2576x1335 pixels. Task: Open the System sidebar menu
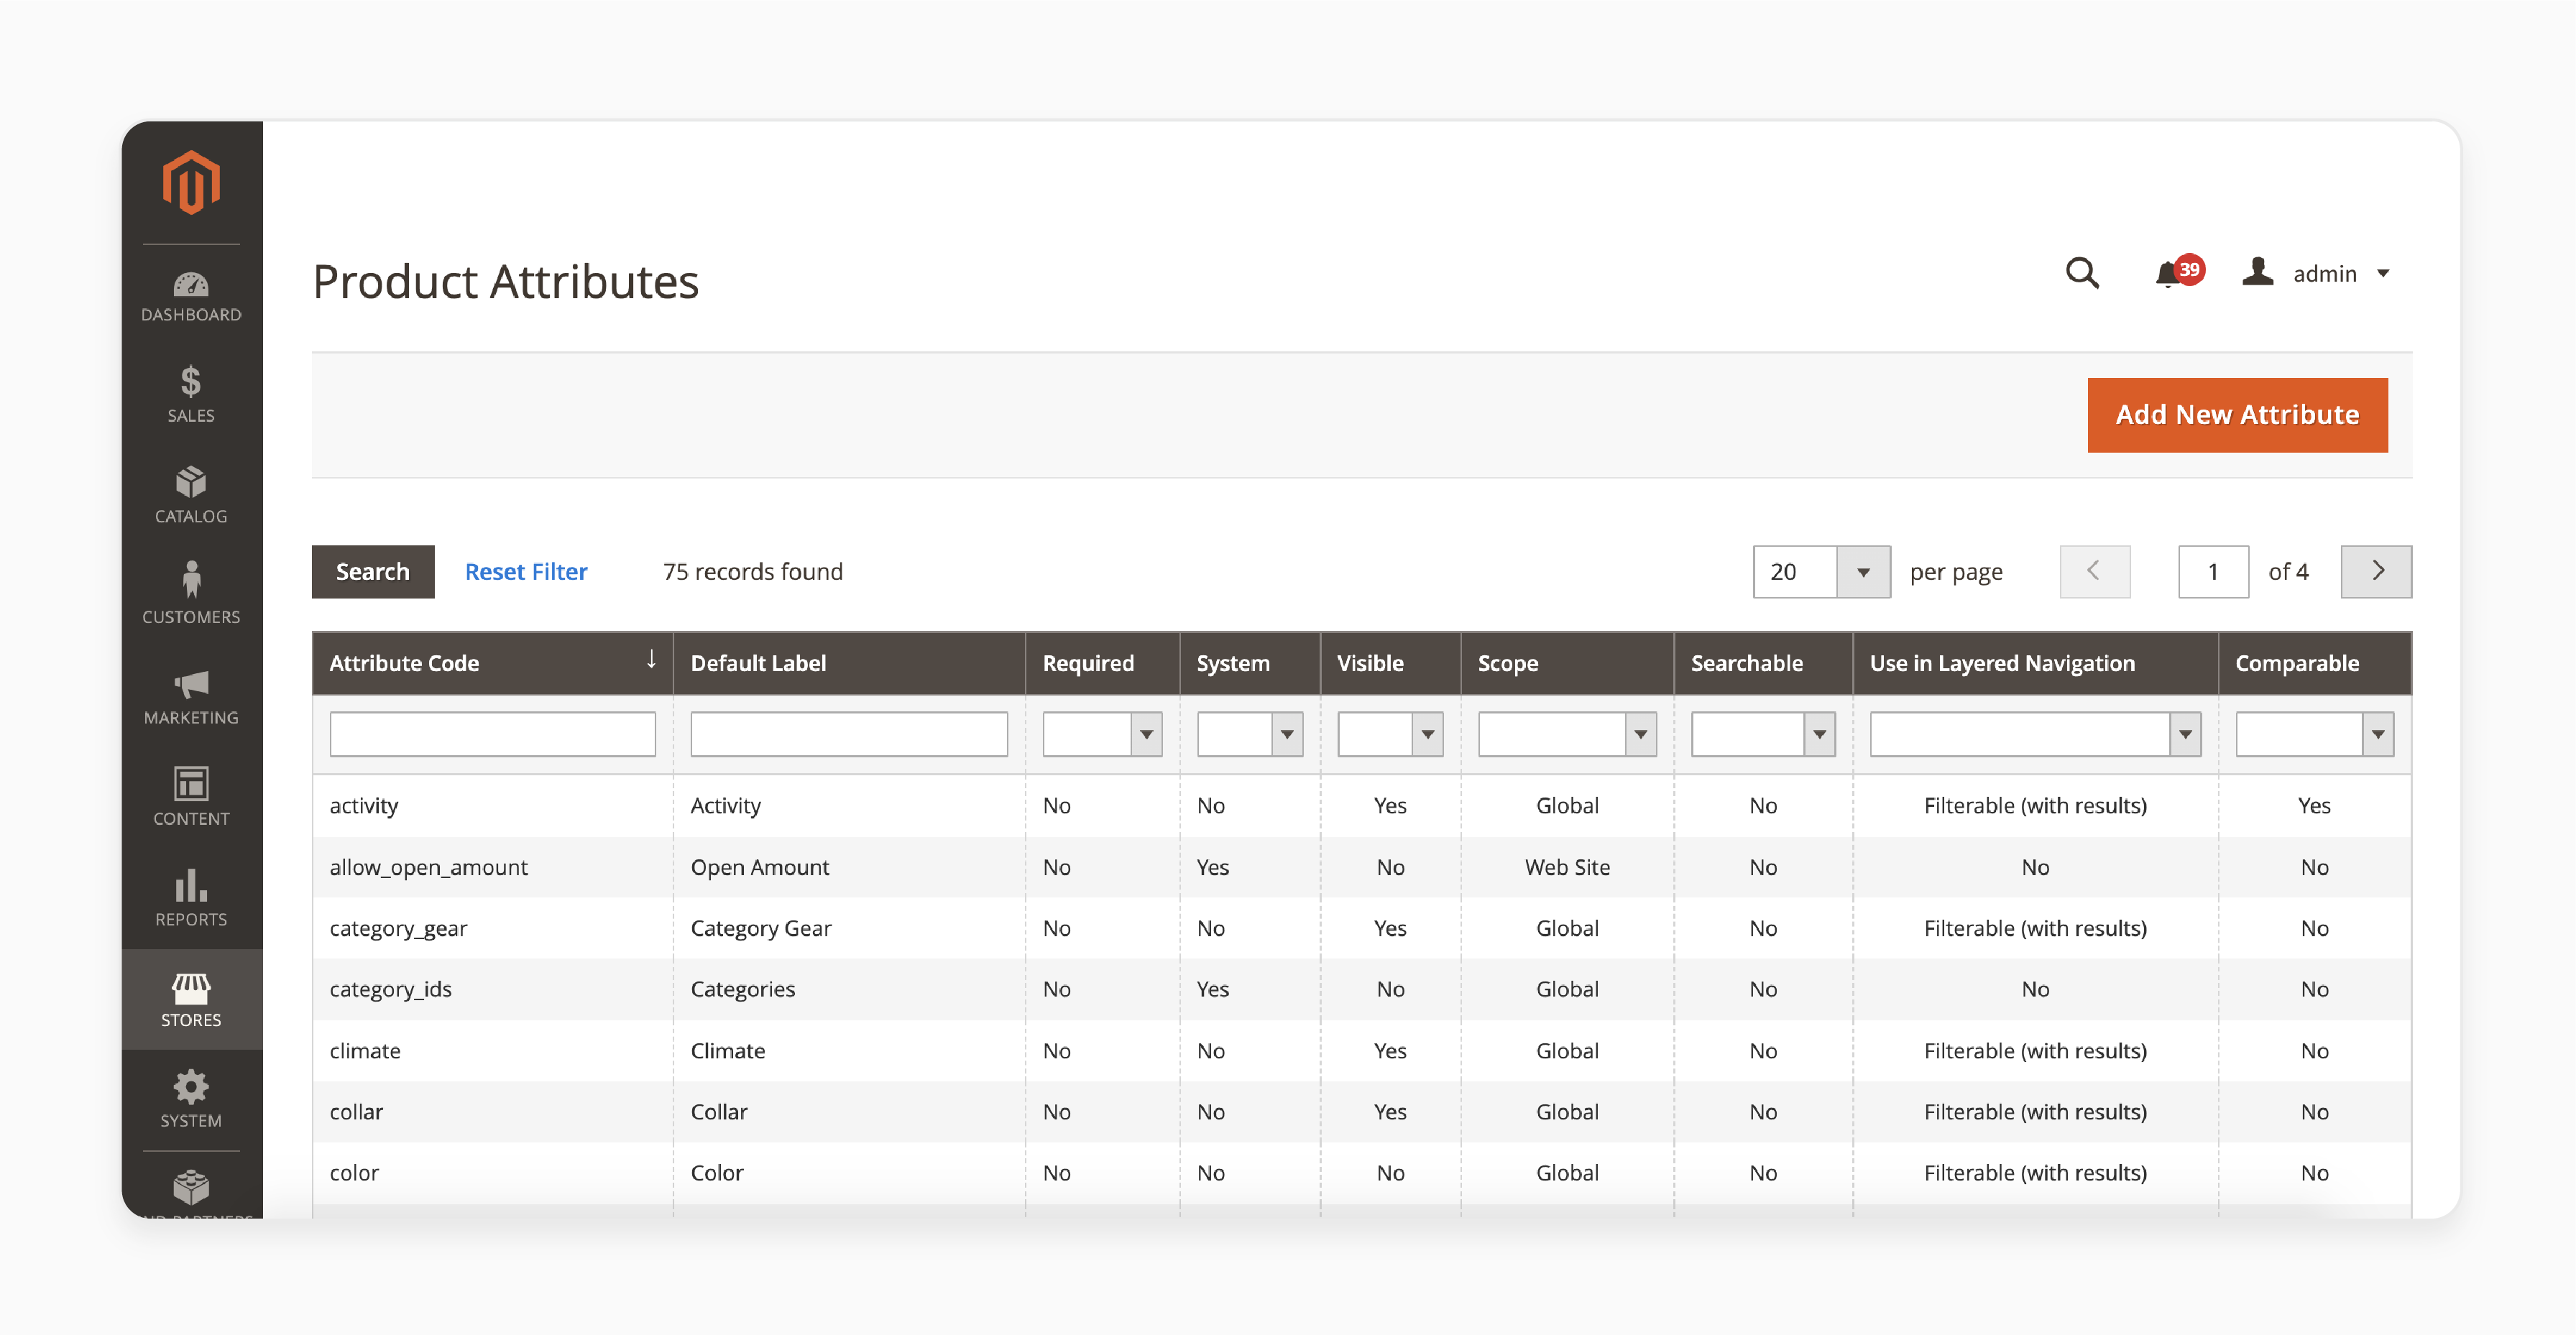pos(191,1099)
